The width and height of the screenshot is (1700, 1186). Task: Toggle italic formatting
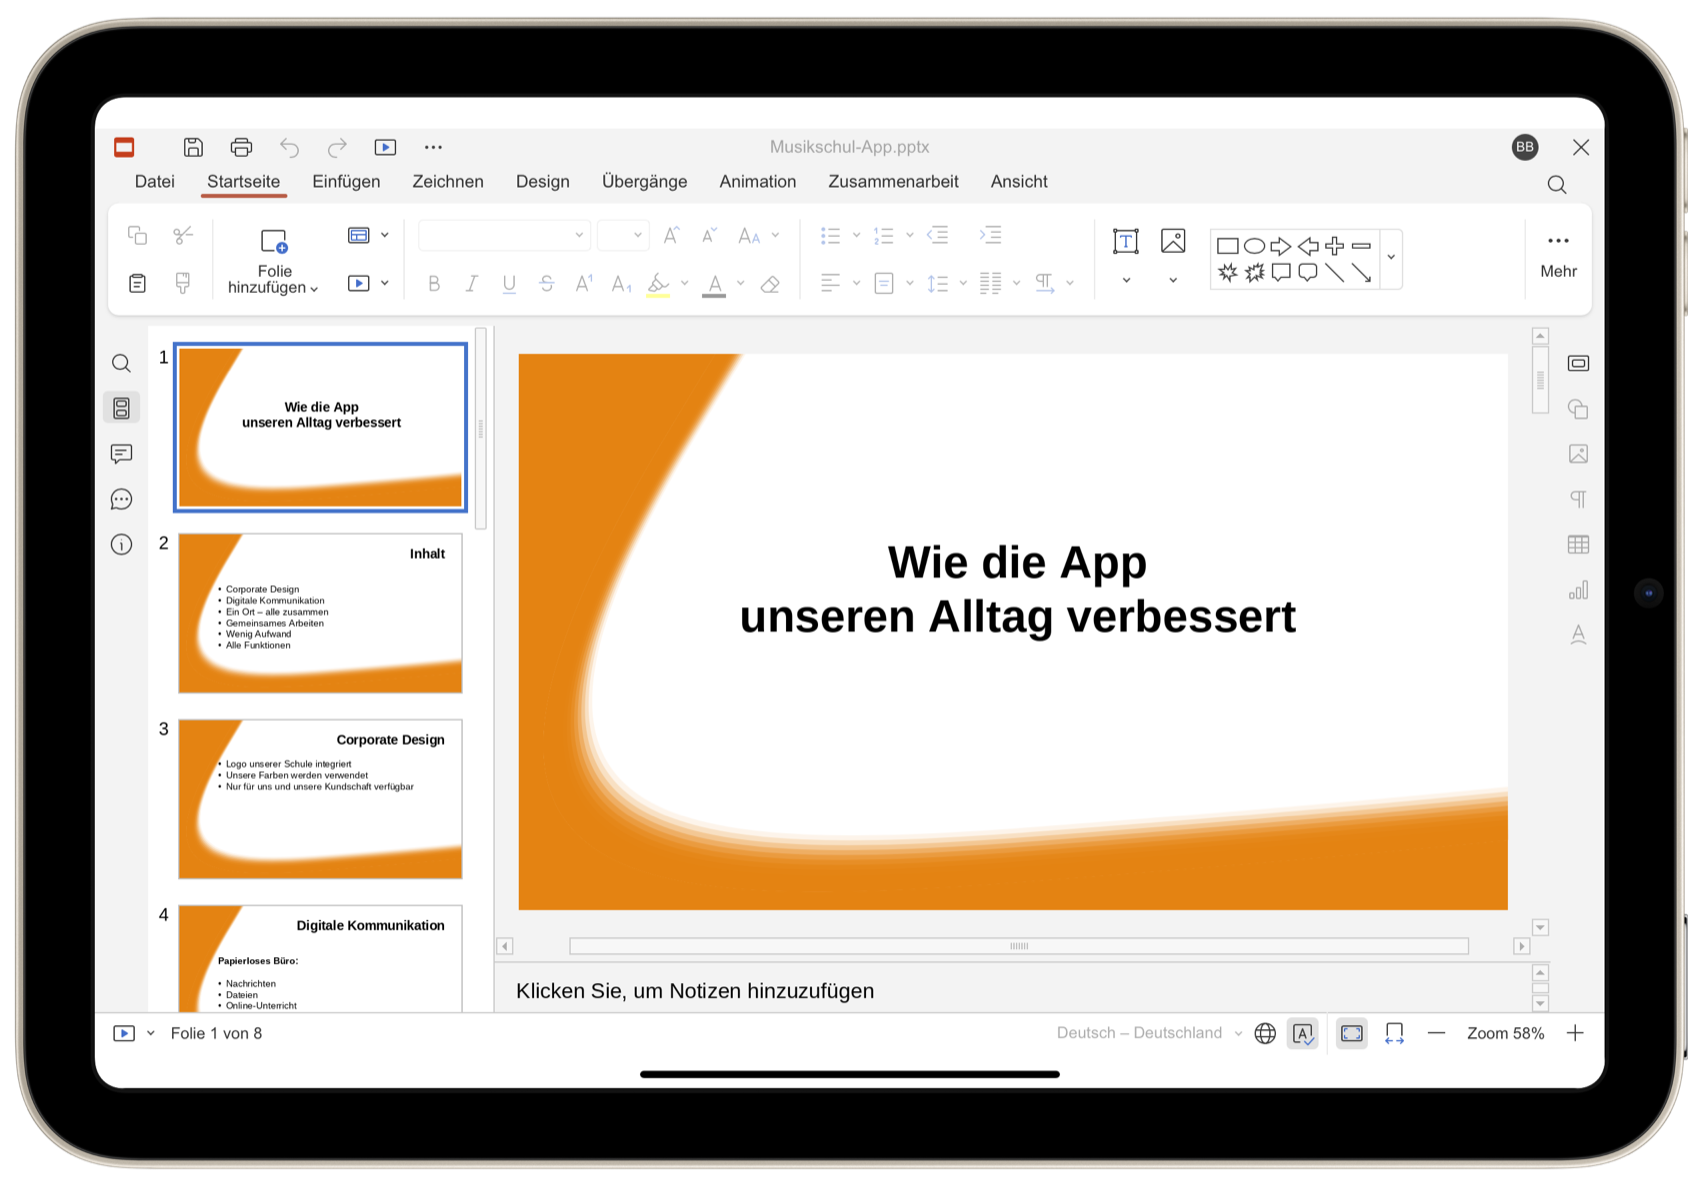pyautogui.click(x=471, y=284)
